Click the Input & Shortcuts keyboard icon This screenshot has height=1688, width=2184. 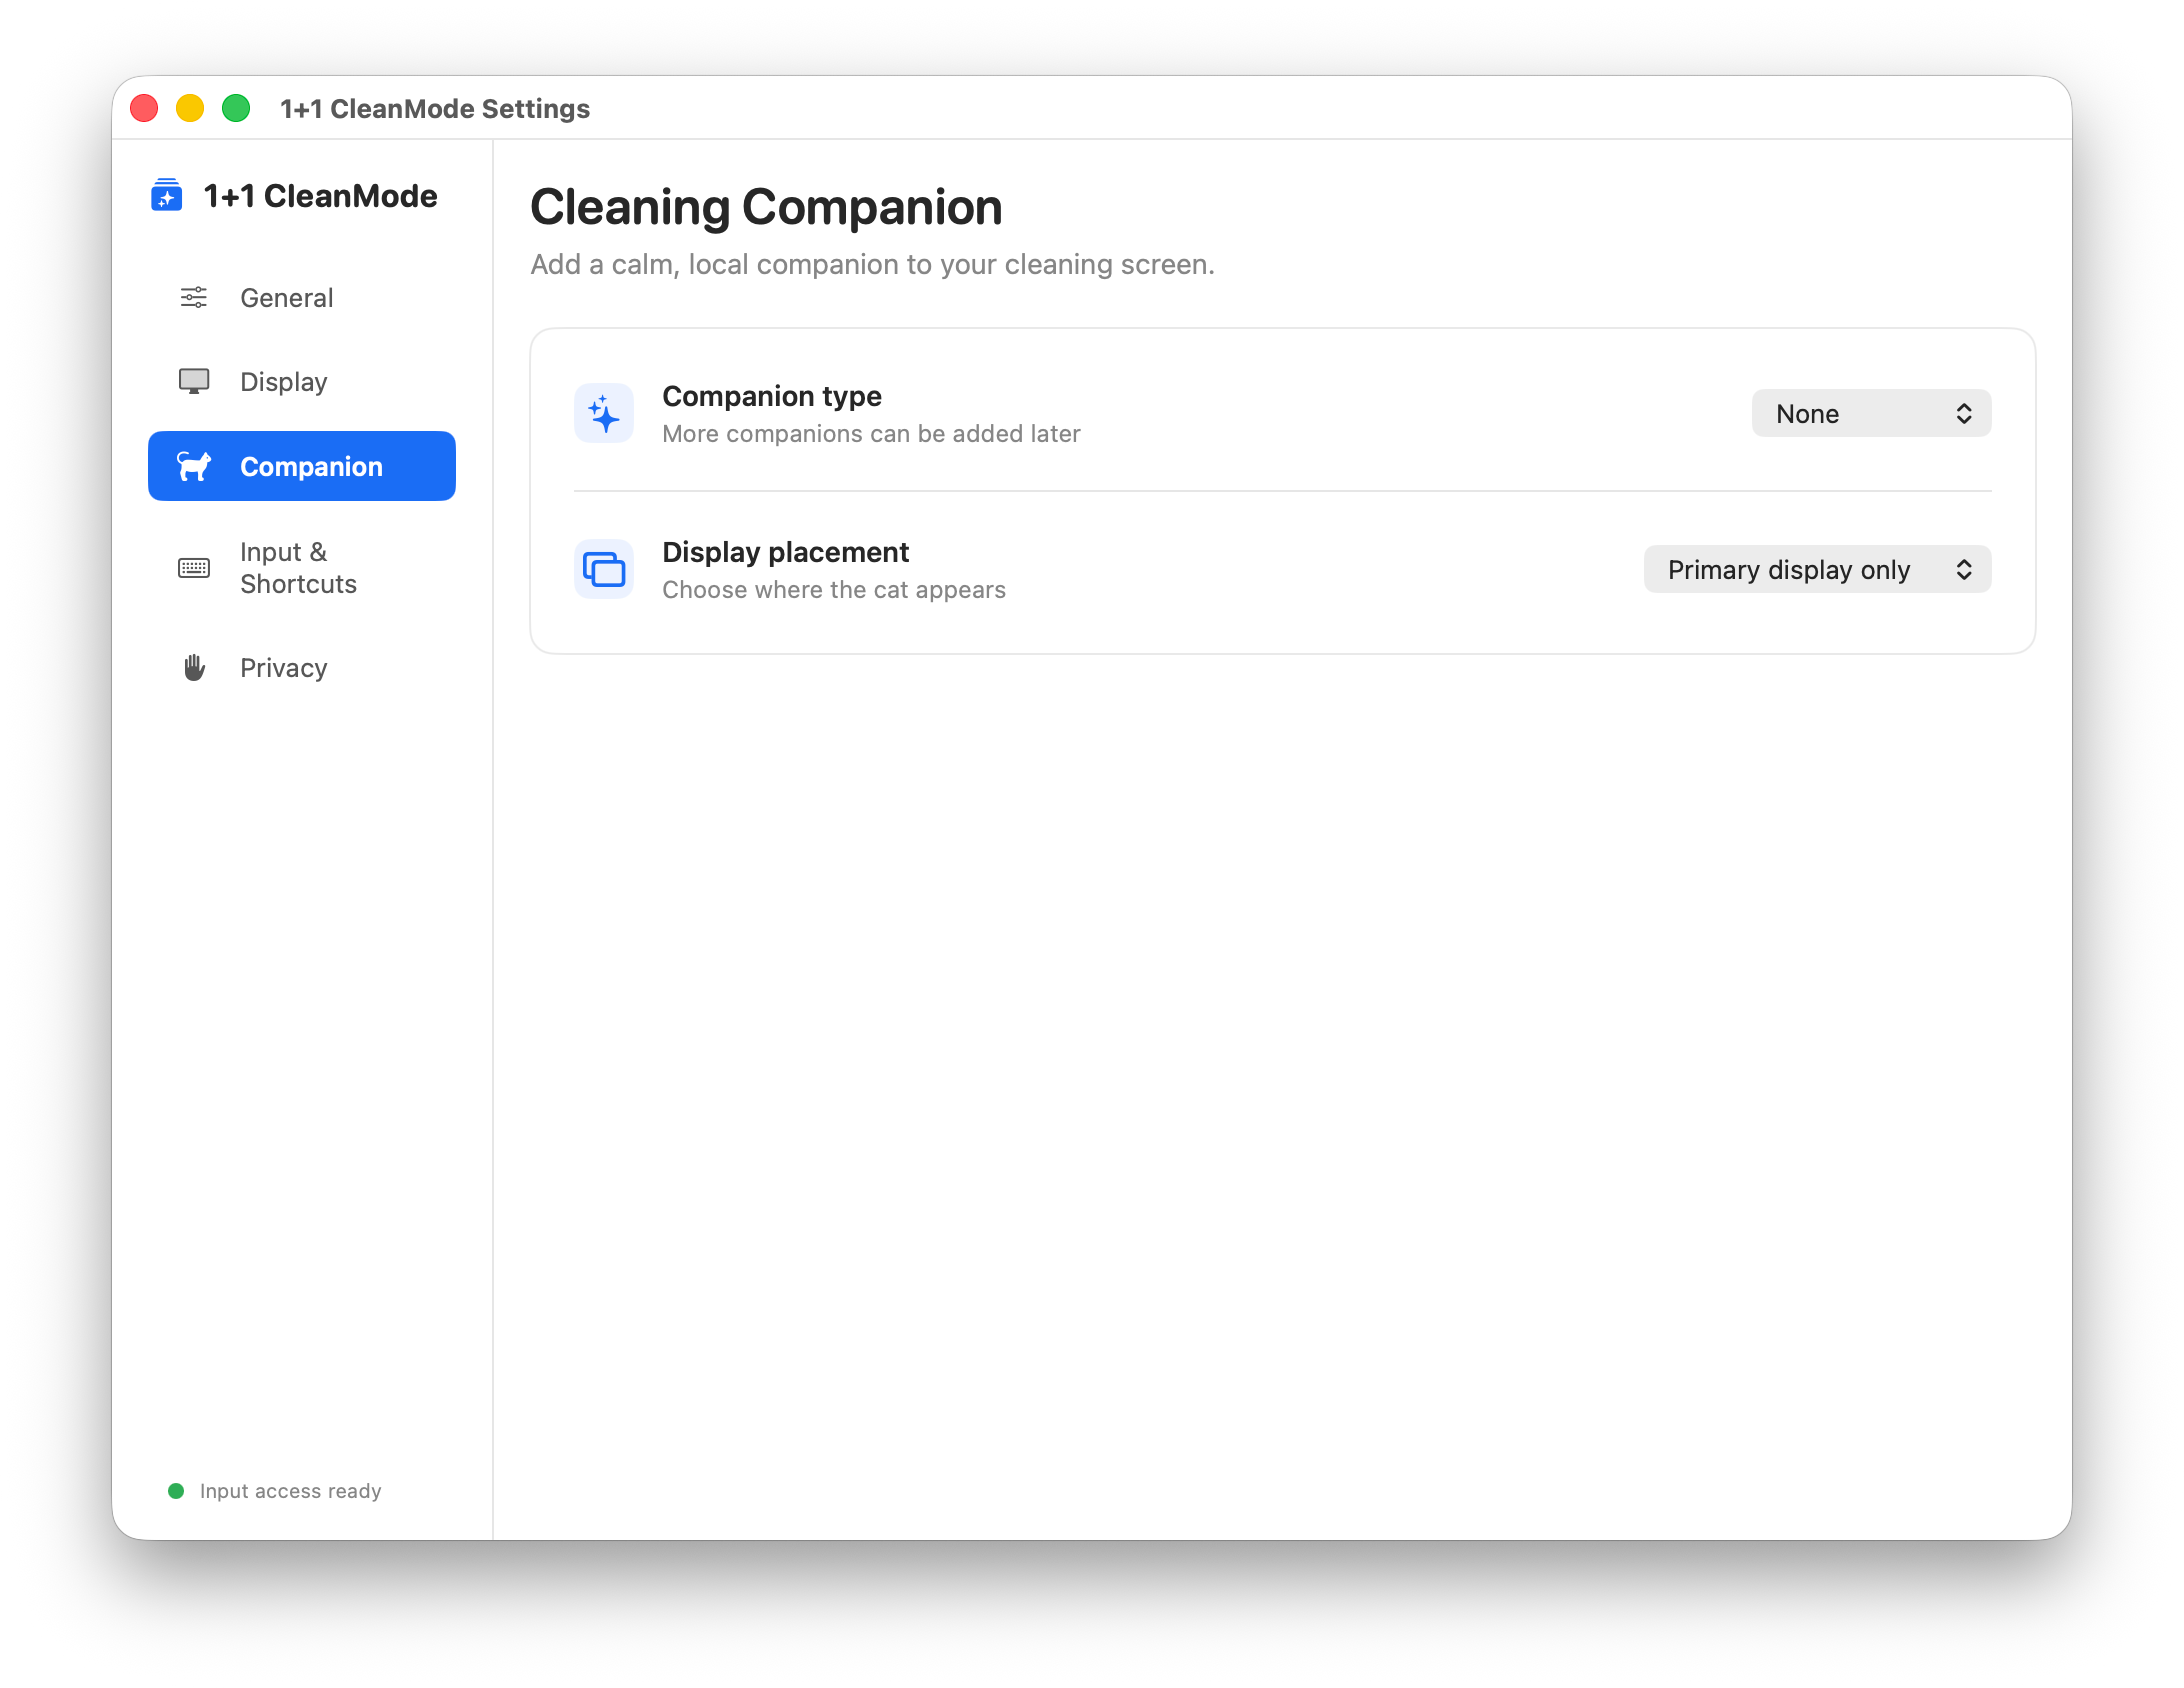tap(194, 568)
